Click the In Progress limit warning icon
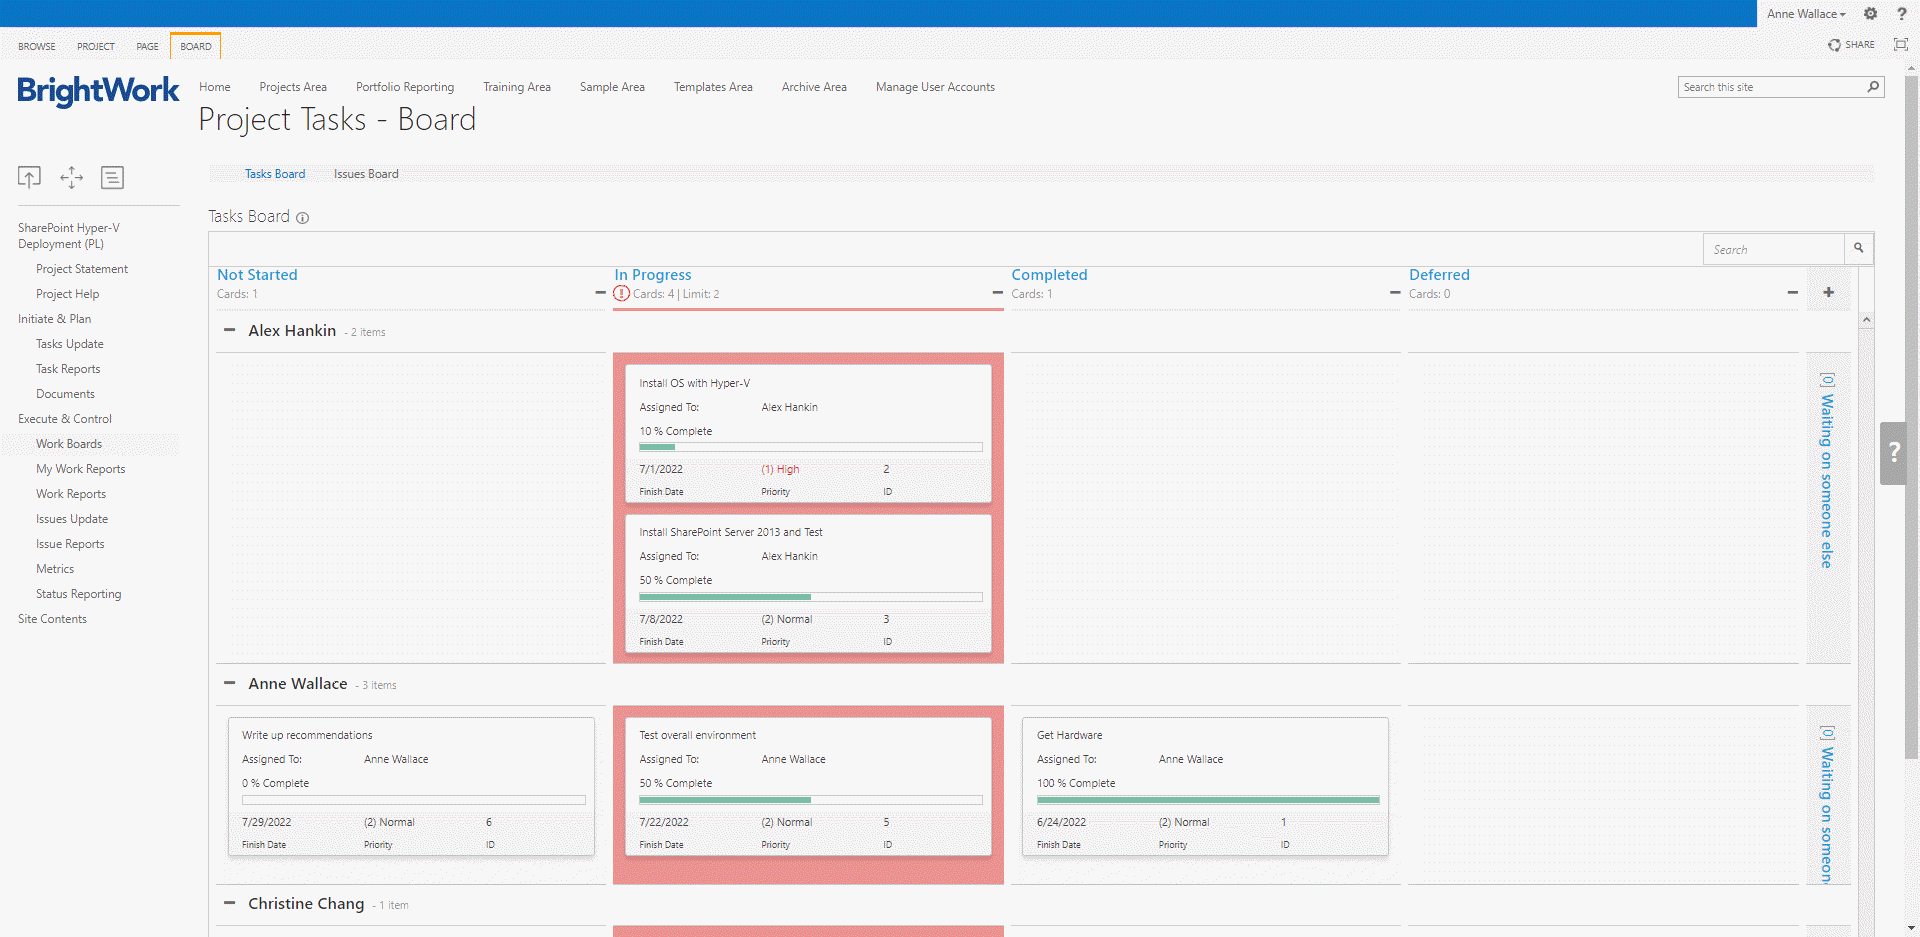The height and width of the screenshot is (937, 1920). pyautogui.click(x=622, y=294)
